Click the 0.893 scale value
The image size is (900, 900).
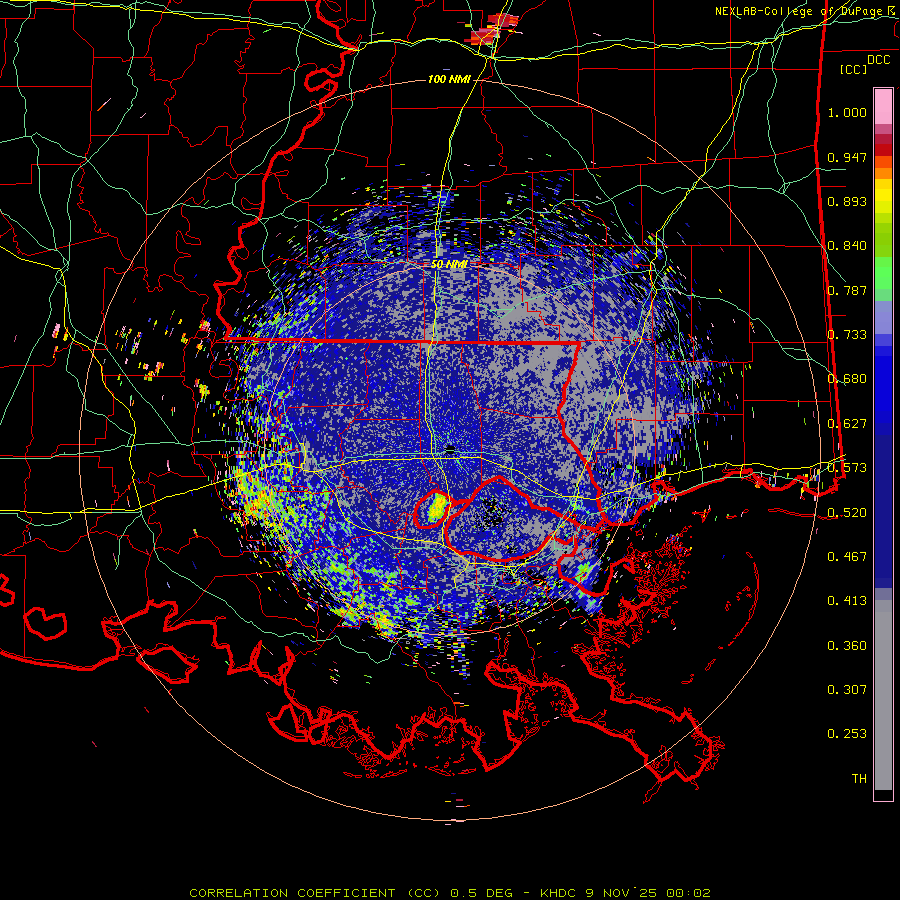click(847, 201)
